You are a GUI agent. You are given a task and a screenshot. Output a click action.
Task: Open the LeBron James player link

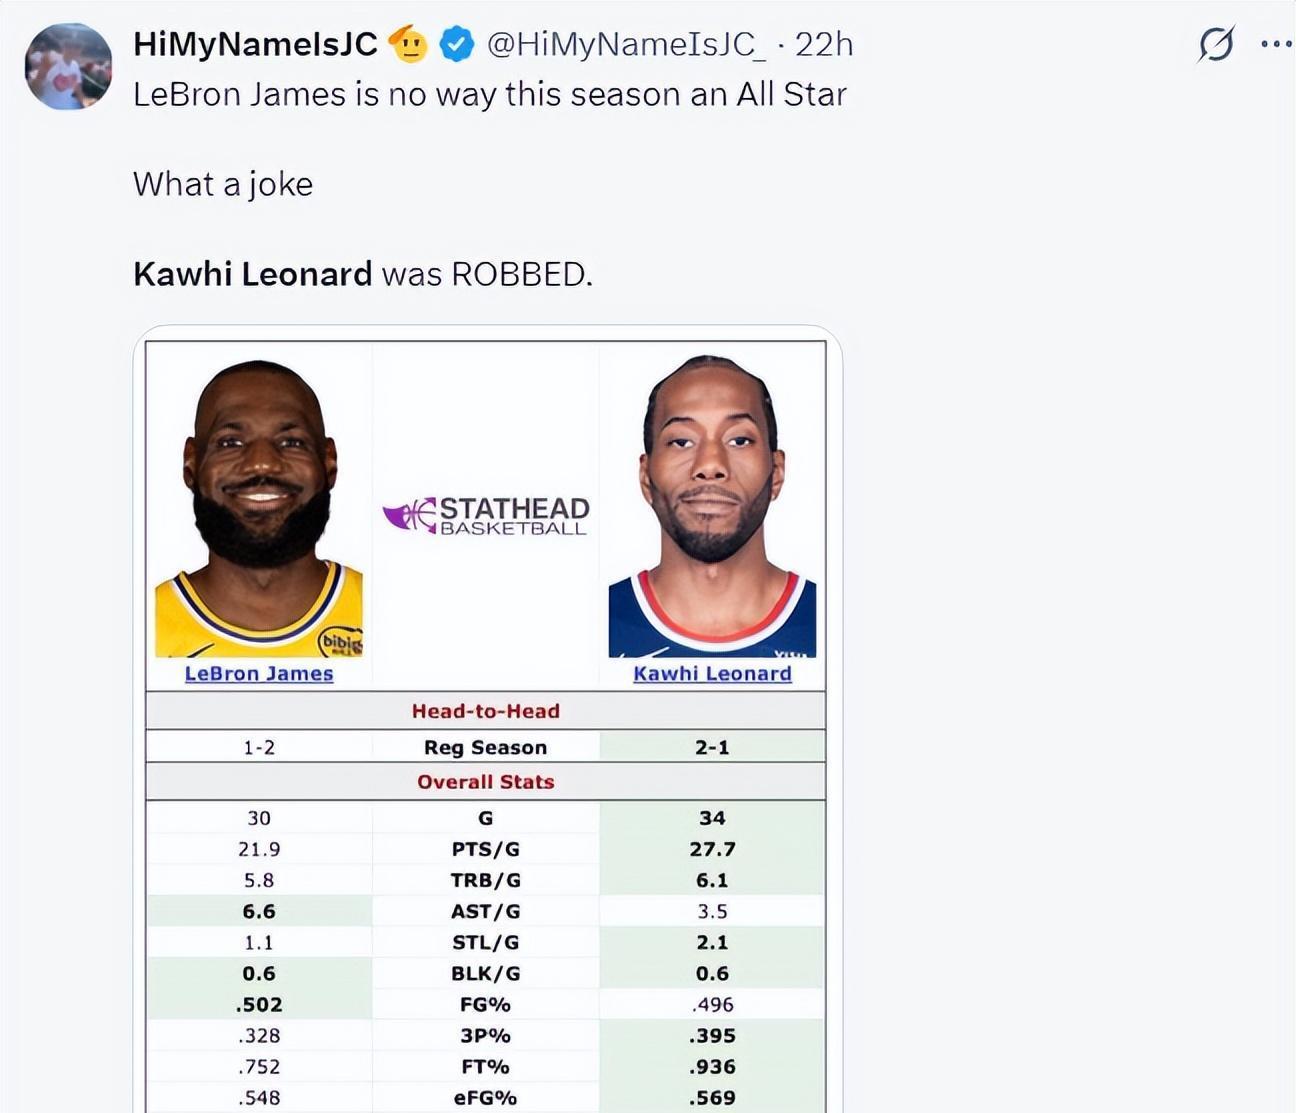tap(259, 674)
